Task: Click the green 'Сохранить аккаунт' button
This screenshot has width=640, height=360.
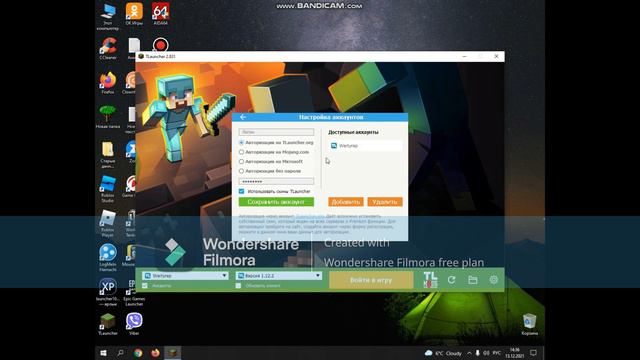Action: coord(276,202)
